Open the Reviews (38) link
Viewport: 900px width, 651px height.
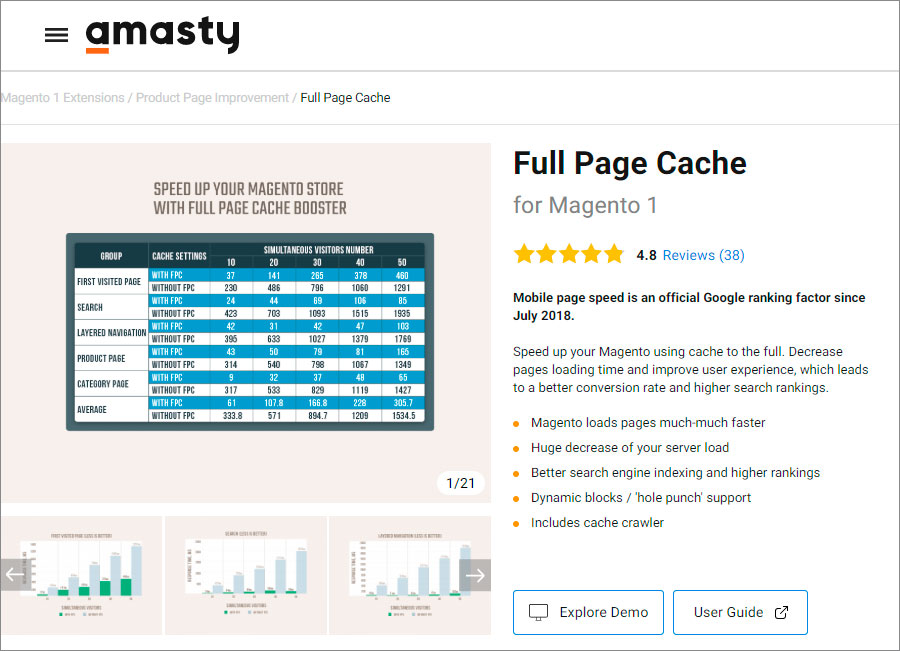point(703,255)
